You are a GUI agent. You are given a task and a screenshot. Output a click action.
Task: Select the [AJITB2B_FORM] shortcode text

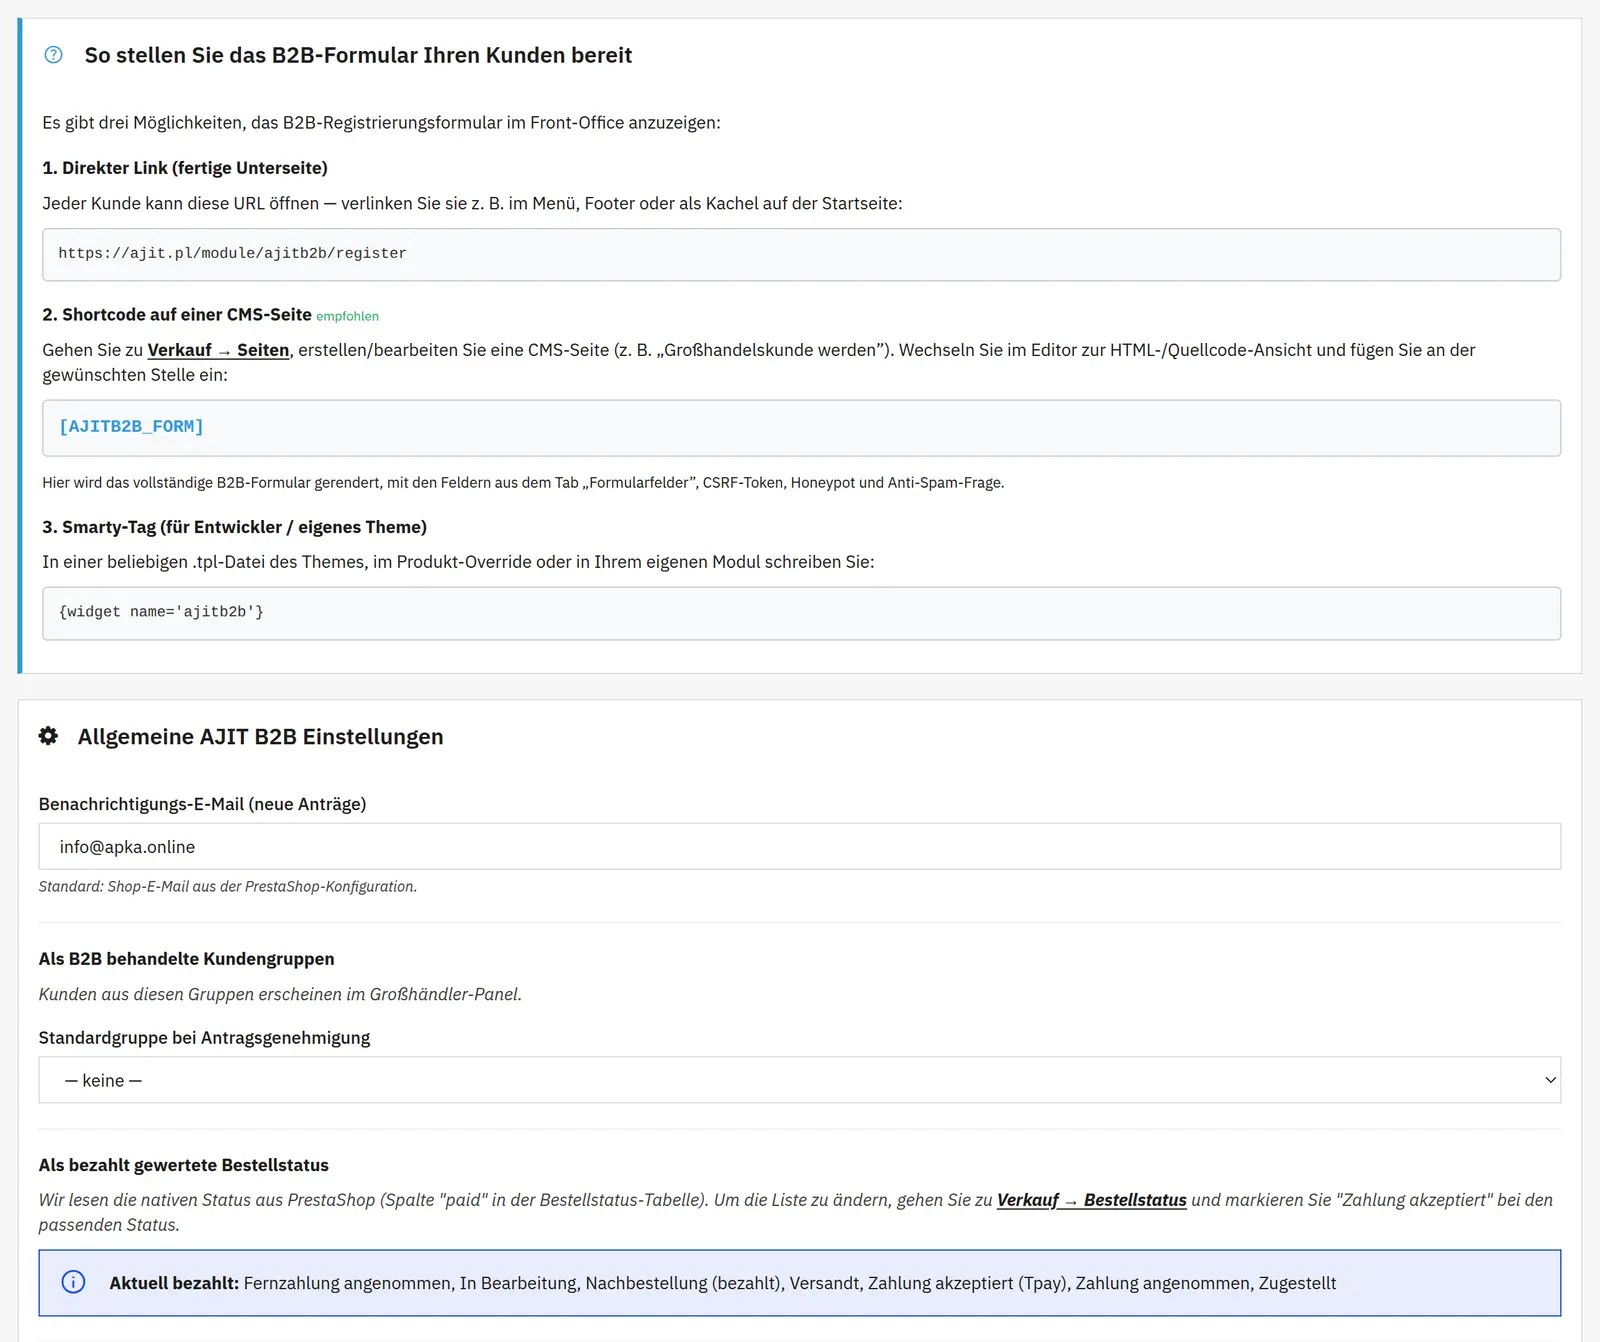tap(131, 427)
